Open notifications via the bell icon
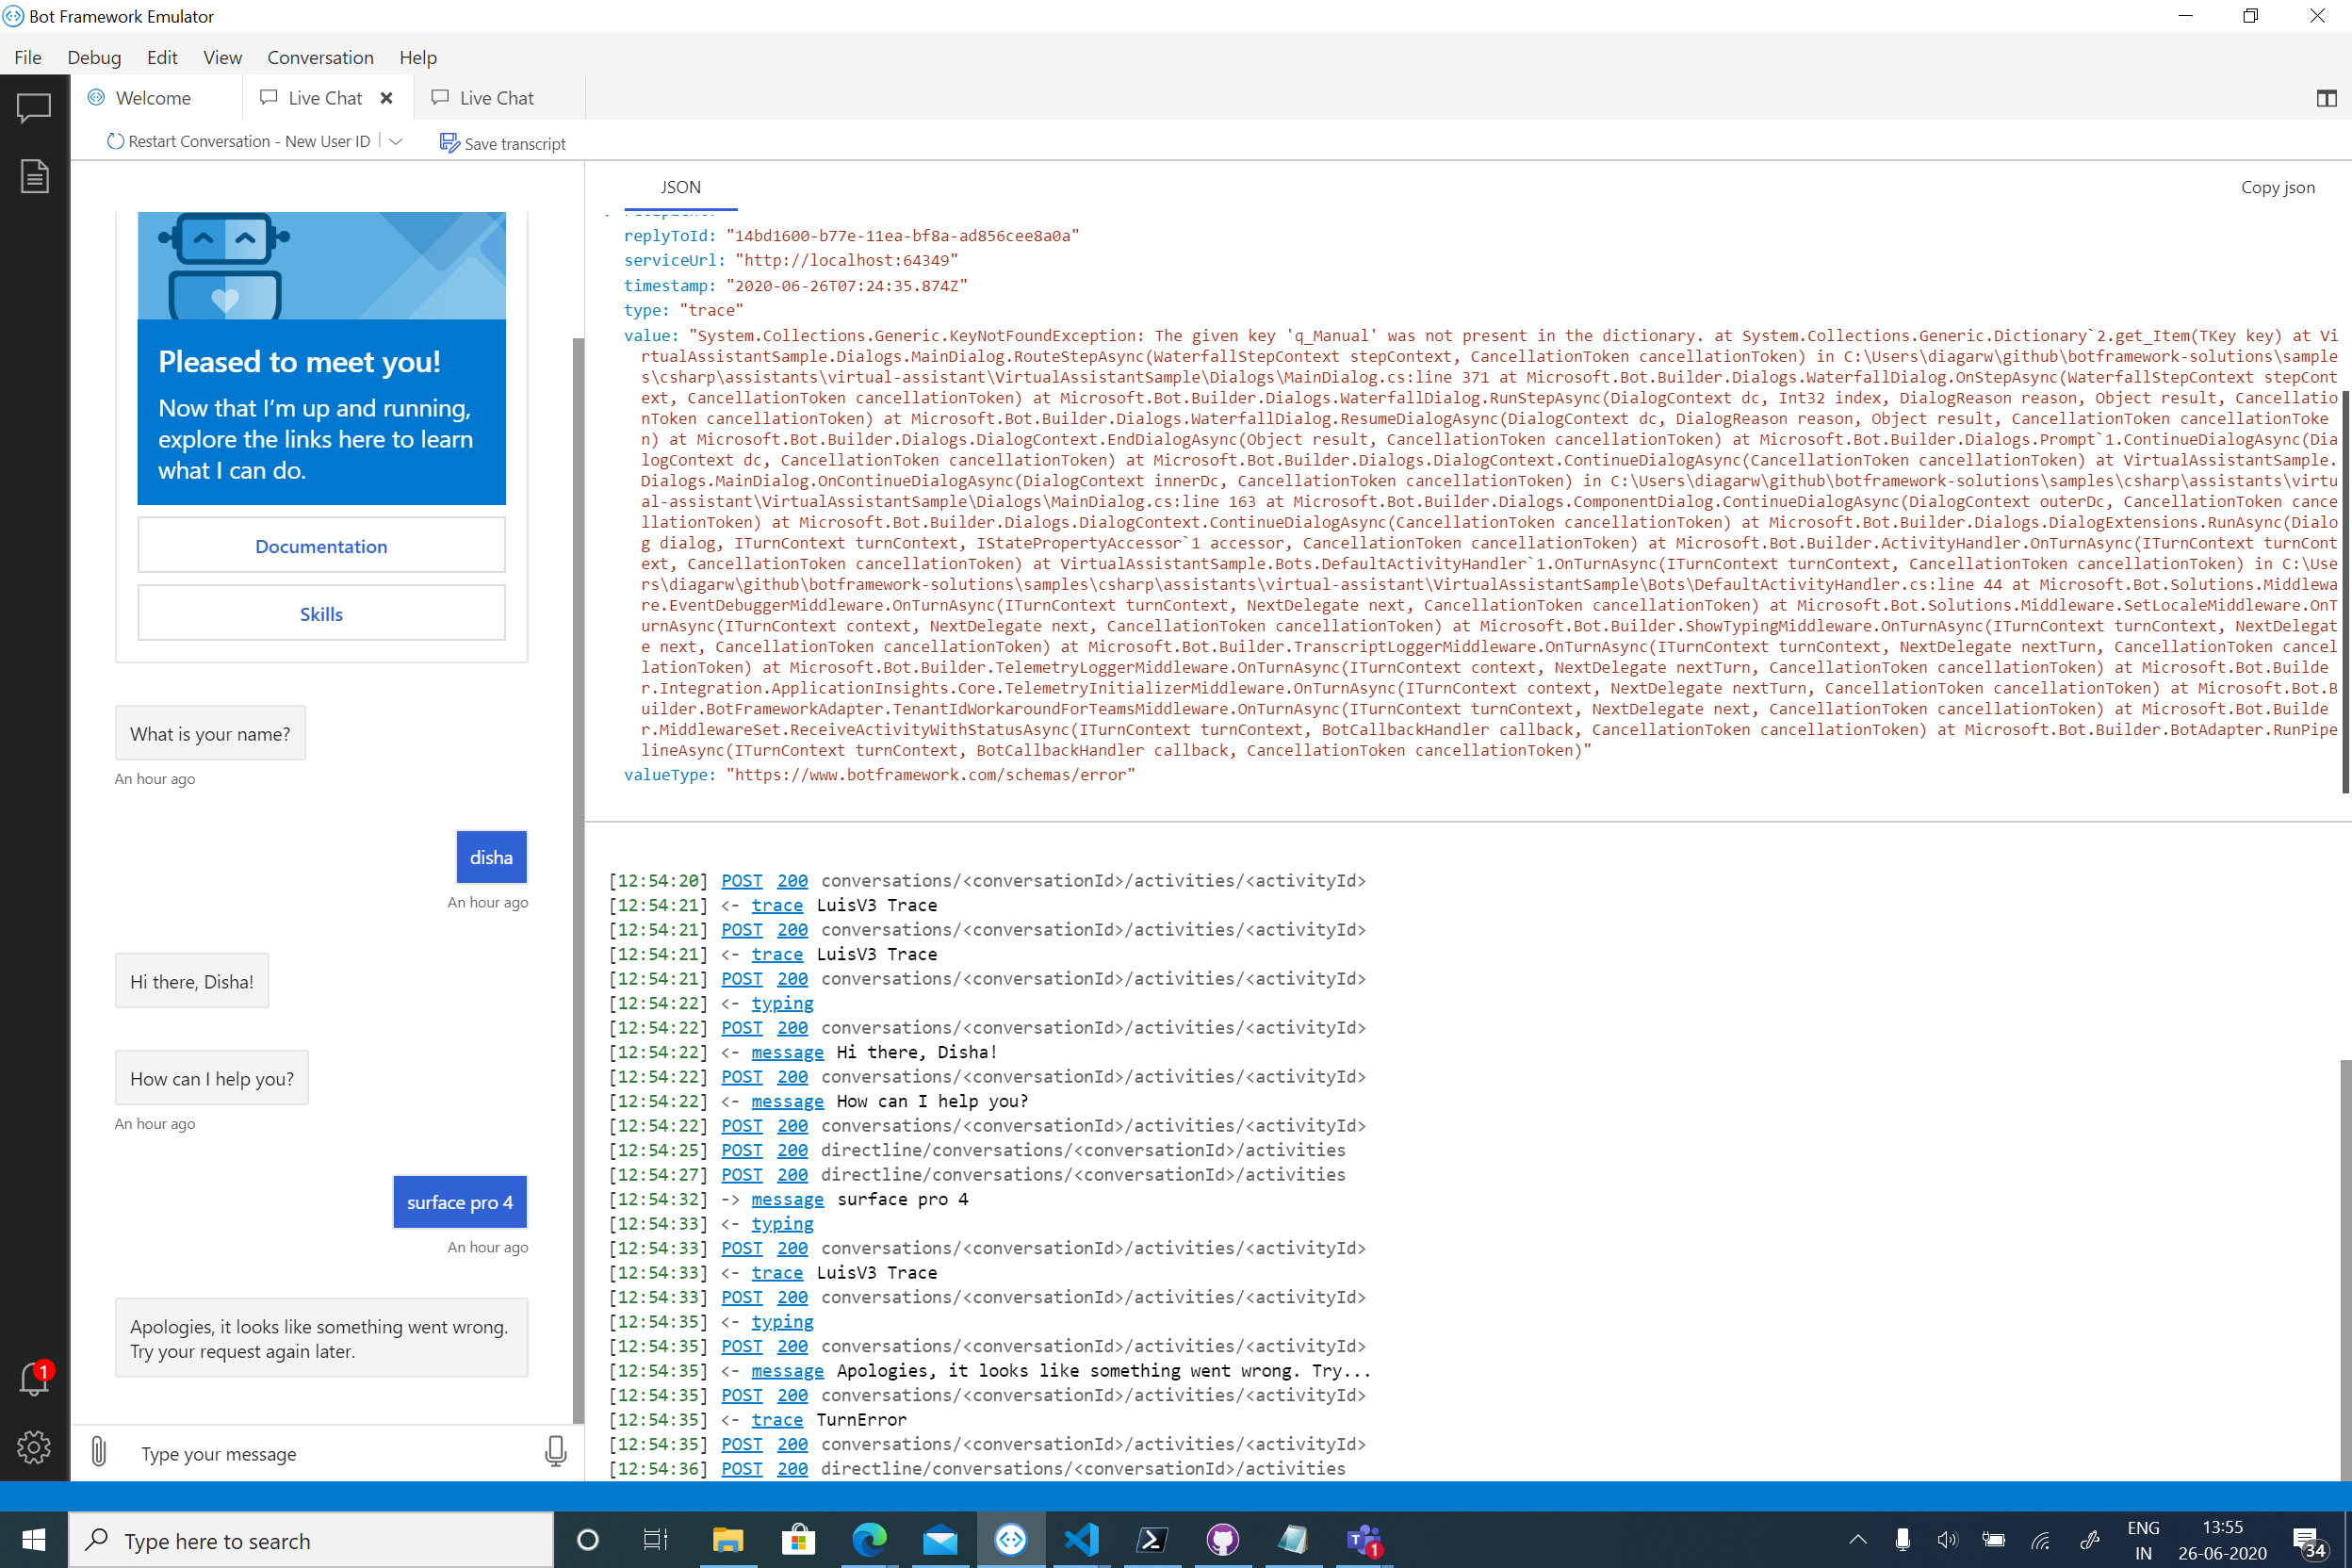Screen dimensions: 2352x1568 point(34,1379)
